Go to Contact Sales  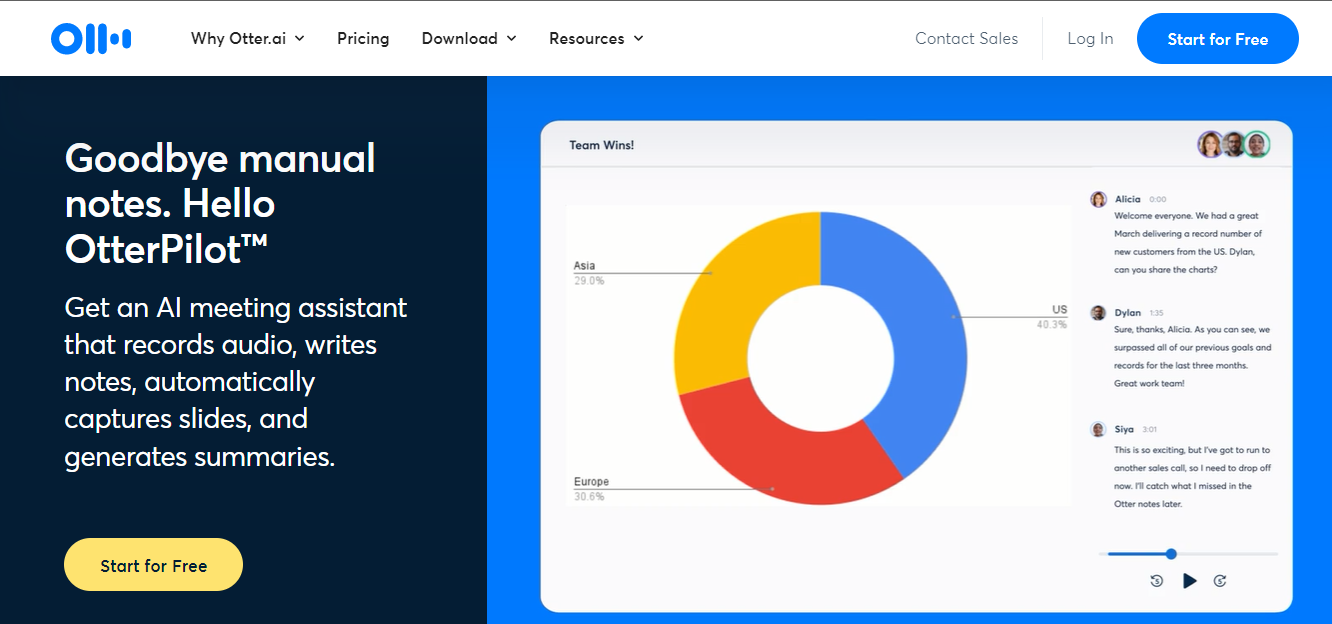tap(966, 39)
